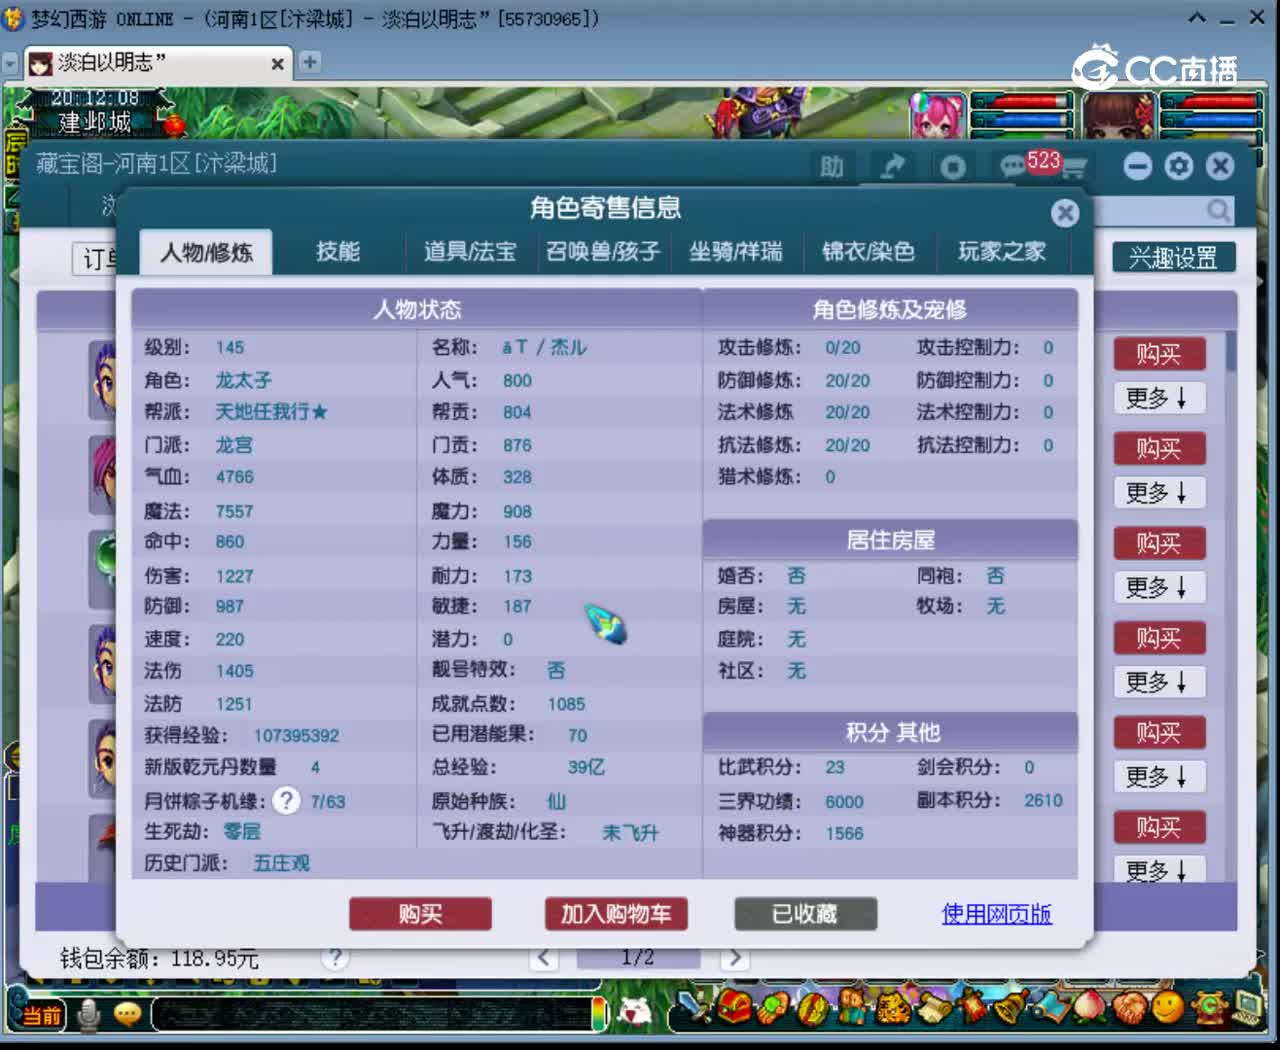This screenshot has width=1280, height=1050.
Task: Click the second 购买 button in the right list
Action: point(1159,449)
